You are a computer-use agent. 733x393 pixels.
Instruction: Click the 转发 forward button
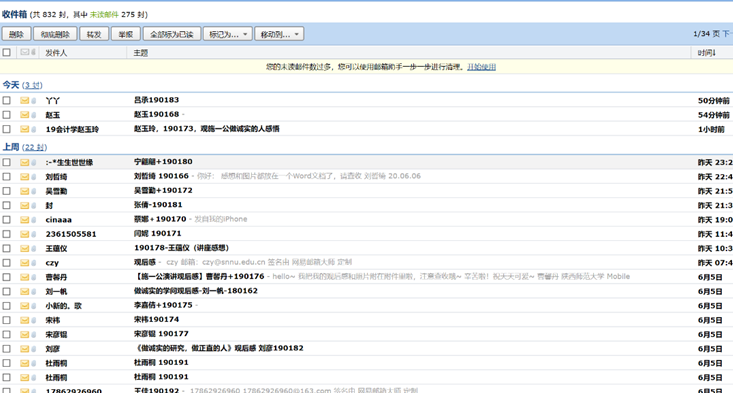(94, 34)
